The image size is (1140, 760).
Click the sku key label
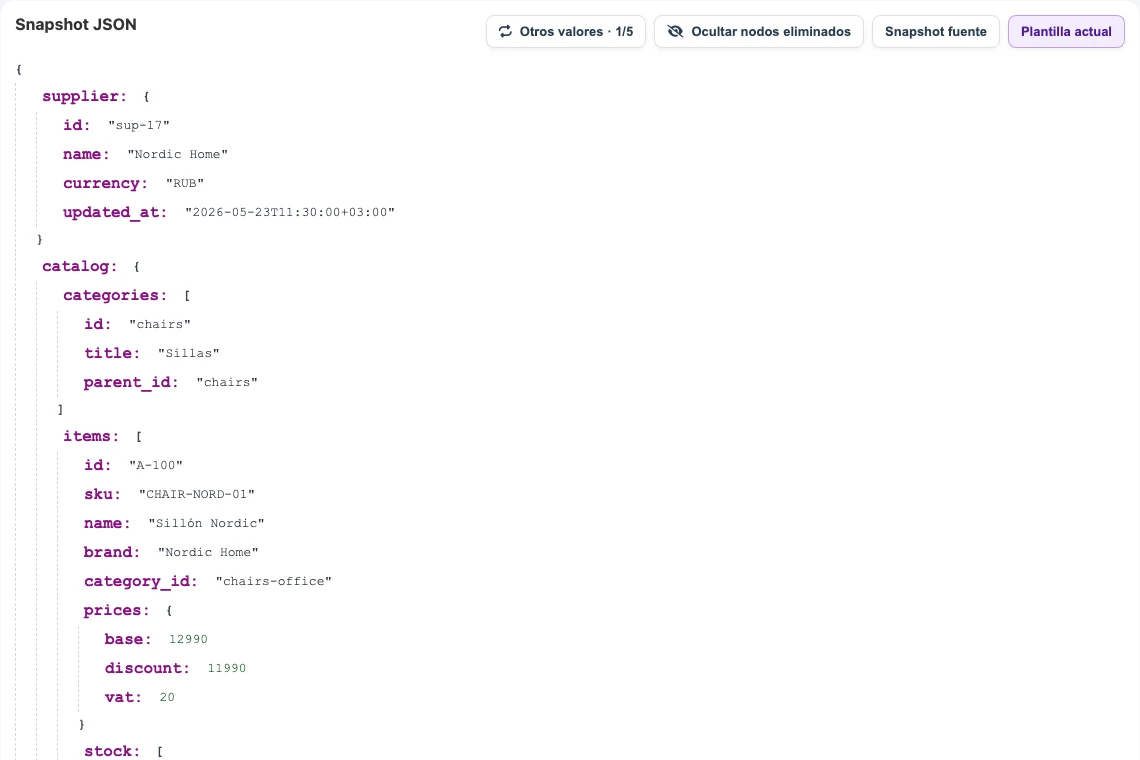(x=103, y=495)
